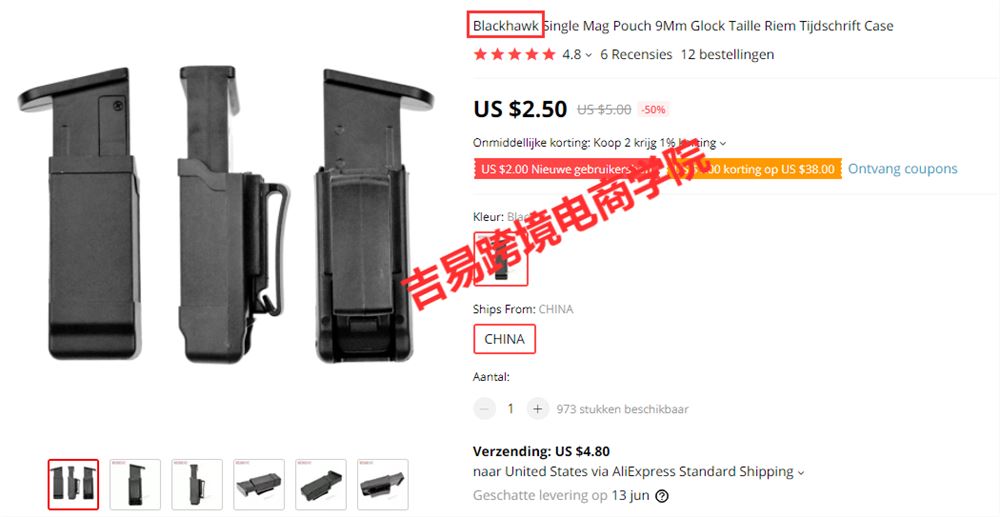The height and width of the screenshot is (517, 1000).
Task: Select the last product thumbnail image
Action: click(x=383, y=484)
